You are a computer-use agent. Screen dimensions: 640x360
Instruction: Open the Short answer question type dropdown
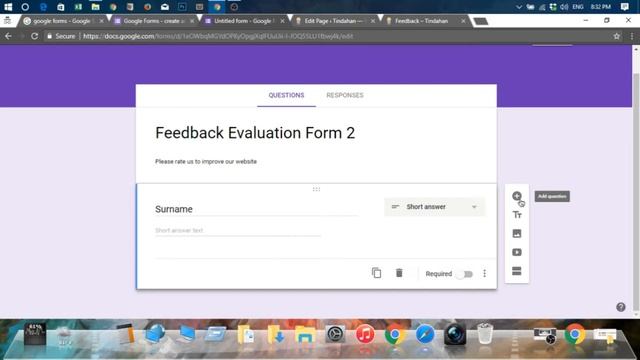(434, 207)
